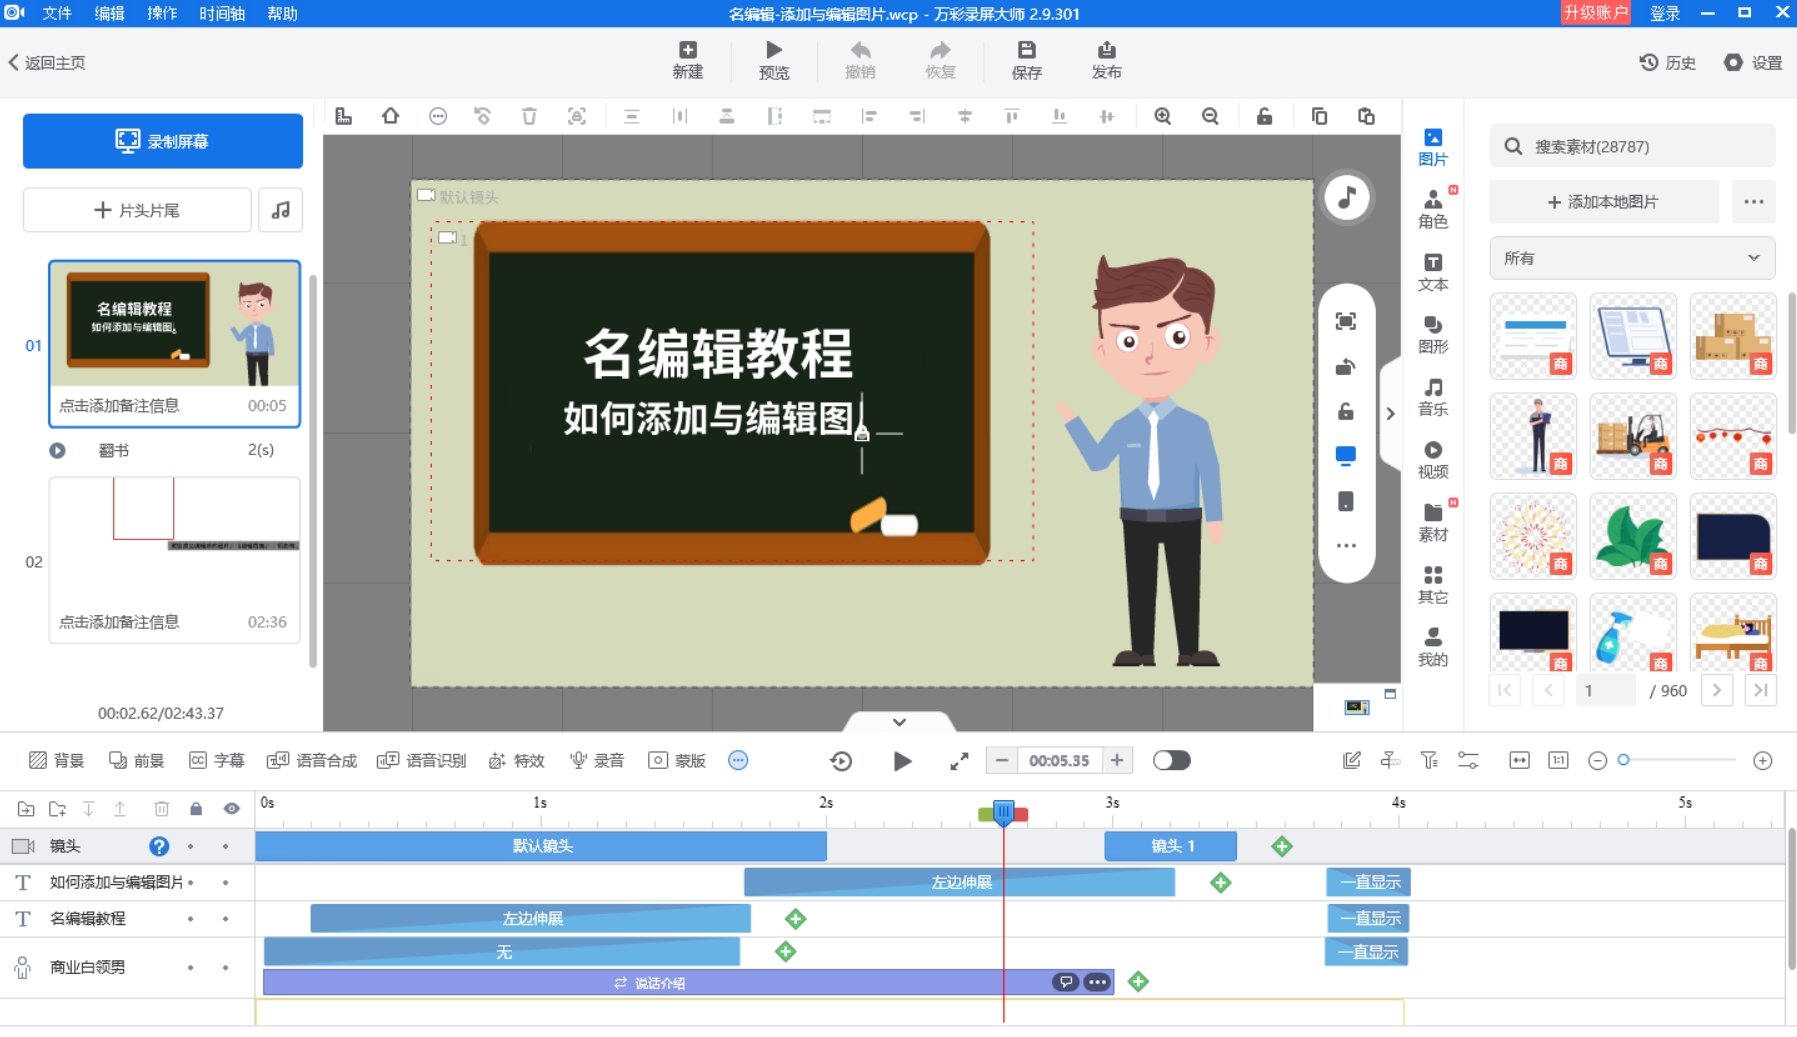Open 历史 (History)

[x=1668, y=62]
